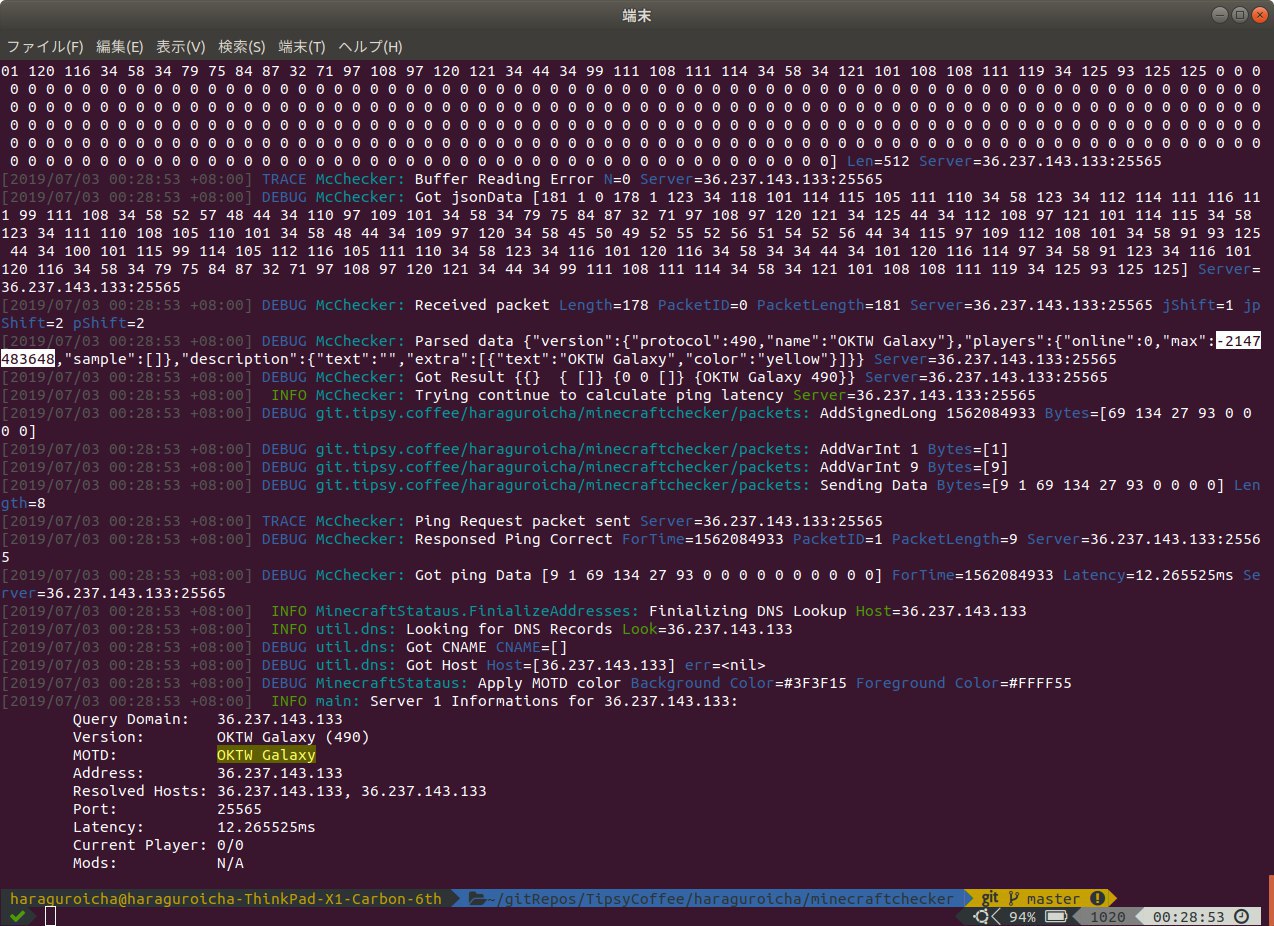1274x926 pixels.
Task: Open the 編集(E) menu
Action: (x=120, y=47)
